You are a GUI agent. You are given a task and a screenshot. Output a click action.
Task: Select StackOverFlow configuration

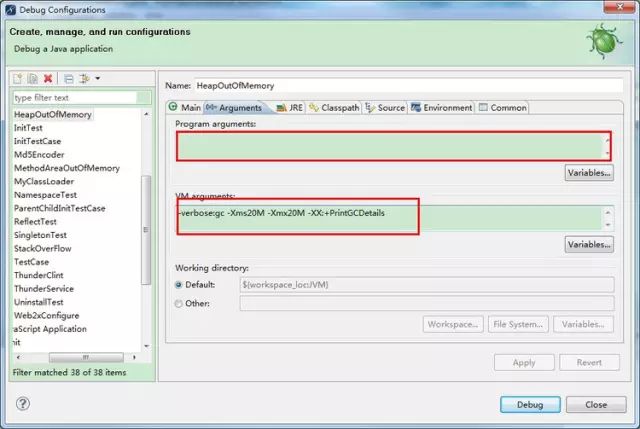coord(42,249)
